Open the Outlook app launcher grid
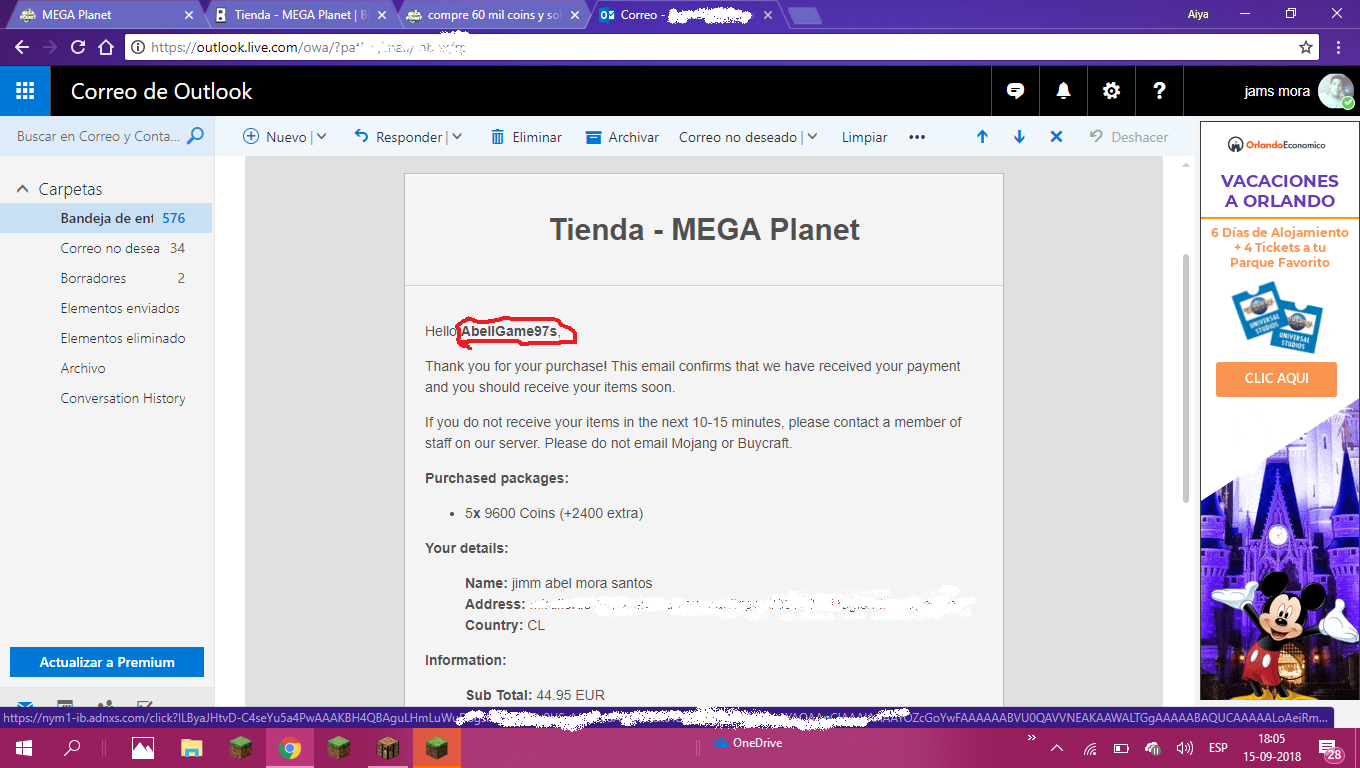 coord(25,91)
